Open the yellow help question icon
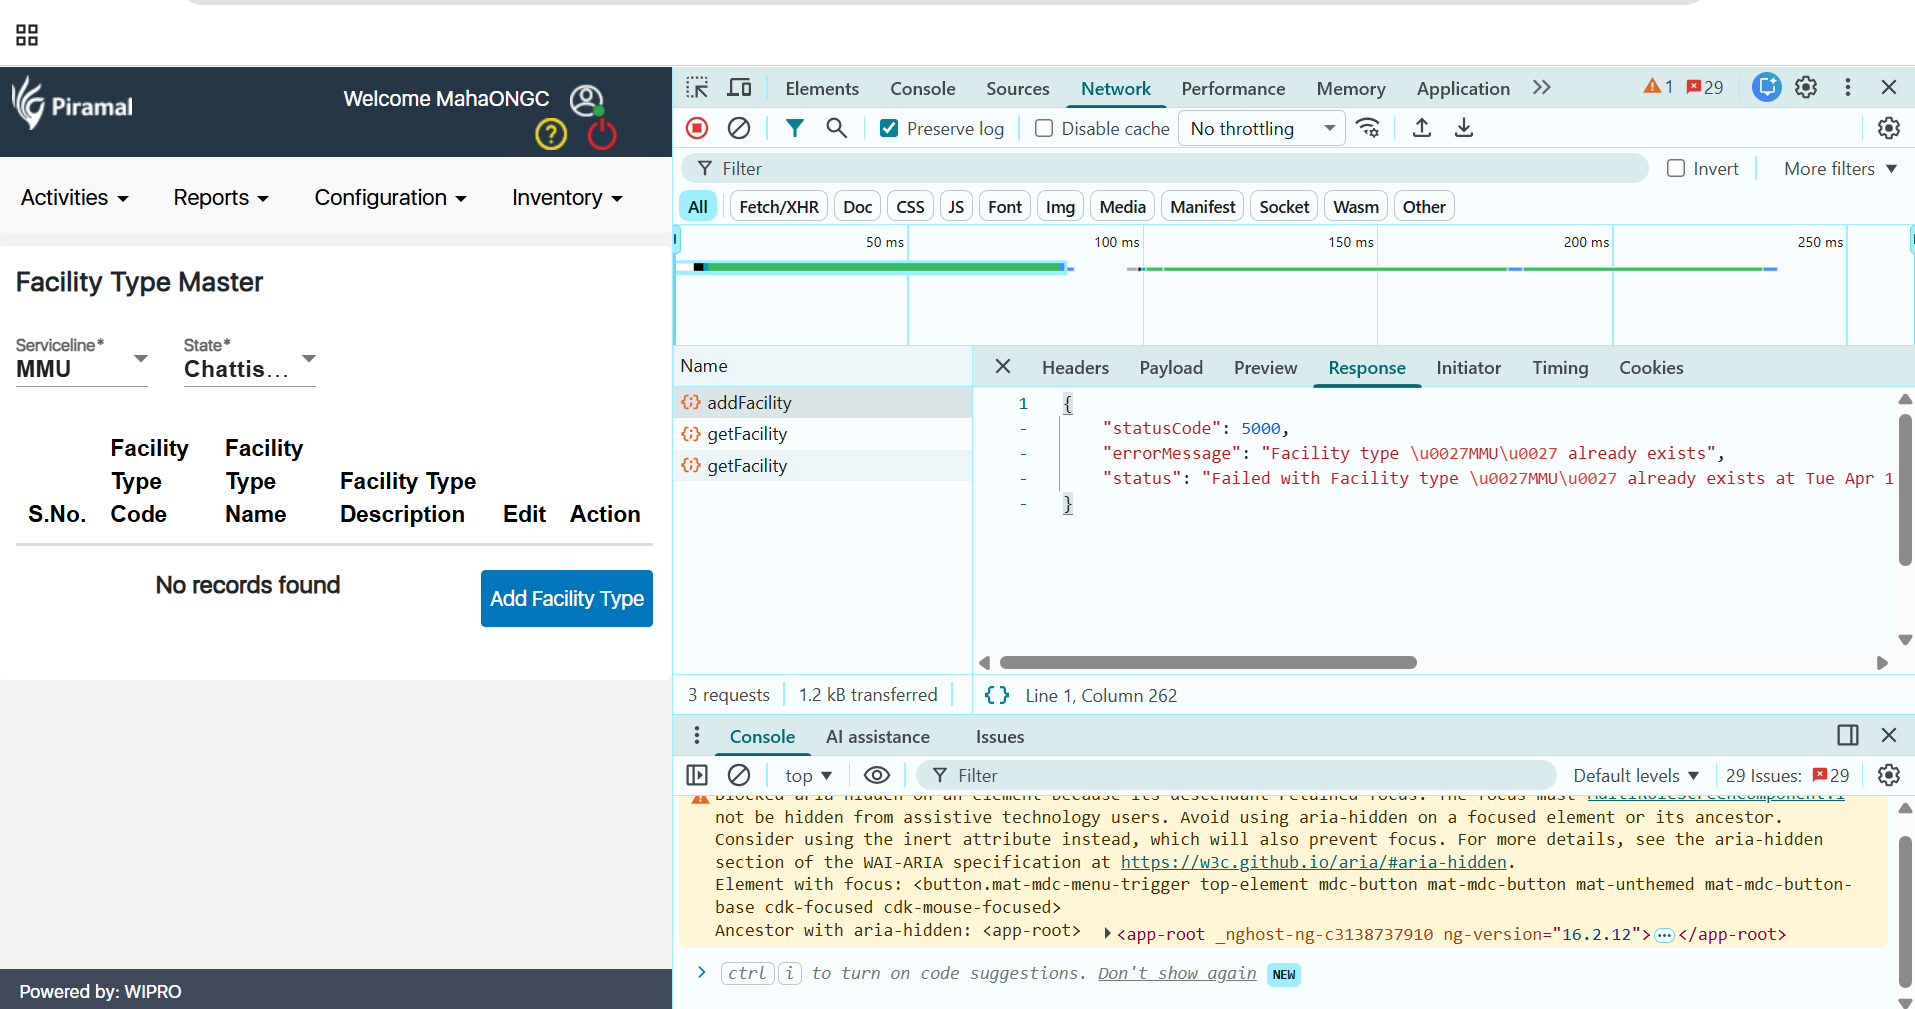 click(551, 134)
